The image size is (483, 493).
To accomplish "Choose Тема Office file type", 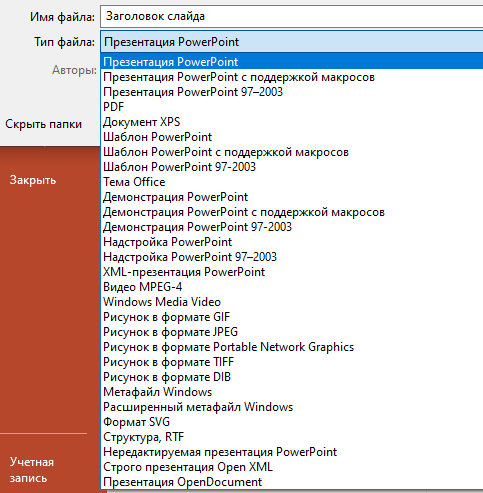I will (x=292, y=182).
